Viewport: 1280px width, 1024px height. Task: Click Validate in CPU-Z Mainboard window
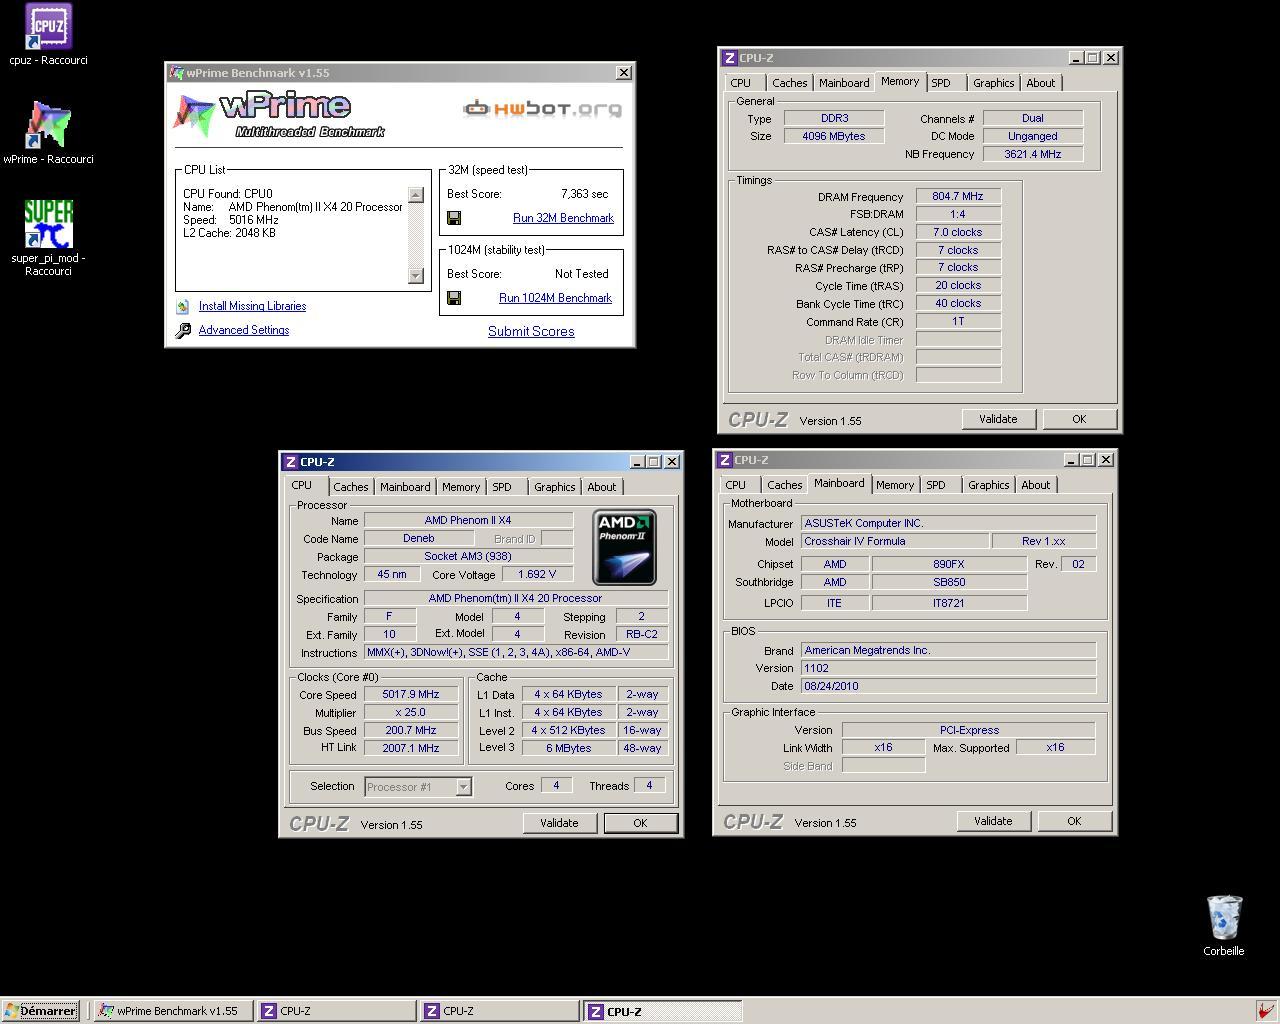993,821
